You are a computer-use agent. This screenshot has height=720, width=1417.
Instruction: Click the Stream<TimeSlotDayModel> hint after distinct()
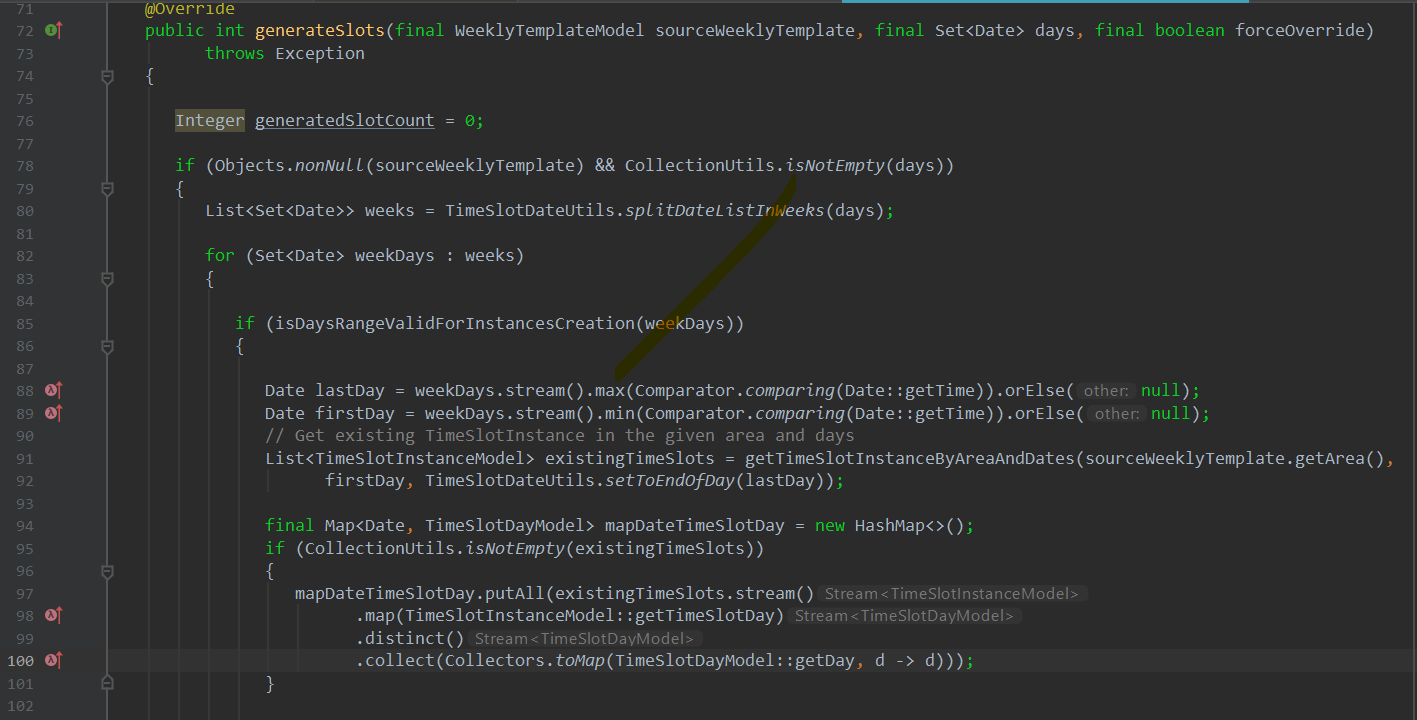[x=584, y=639]
